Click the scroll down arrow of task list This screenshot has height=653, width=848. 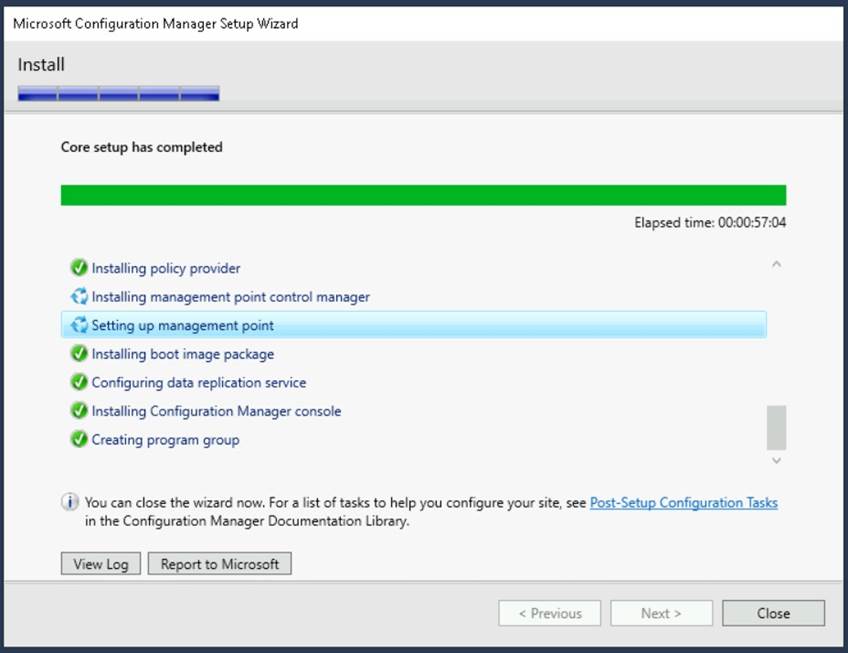point(776,460)
